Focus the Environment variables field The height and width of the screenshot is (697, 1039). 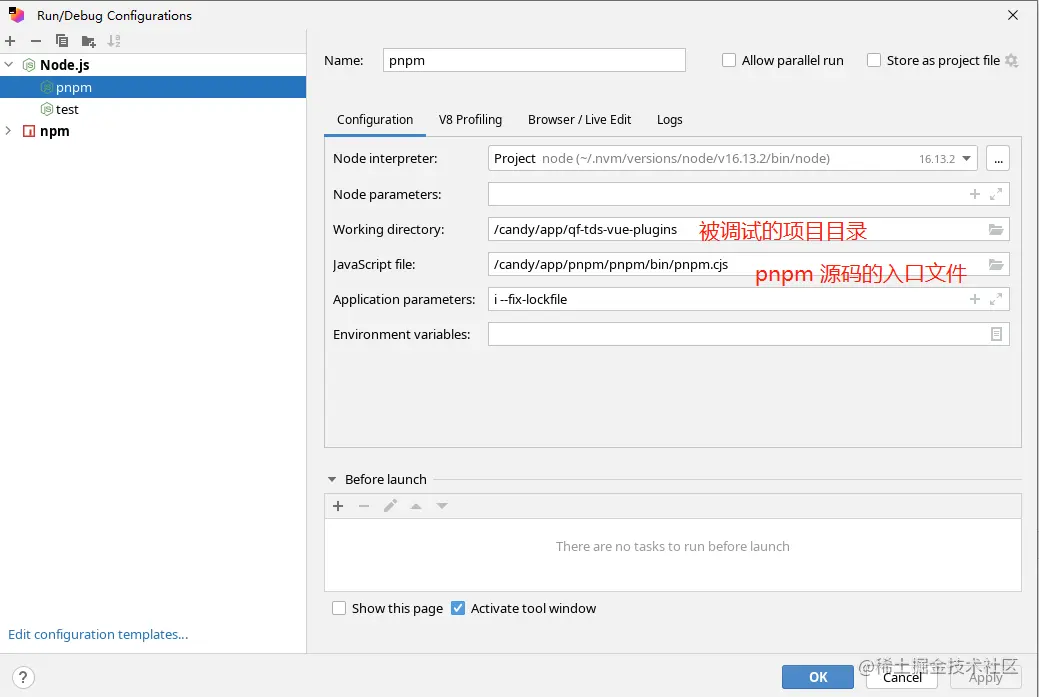749,334
